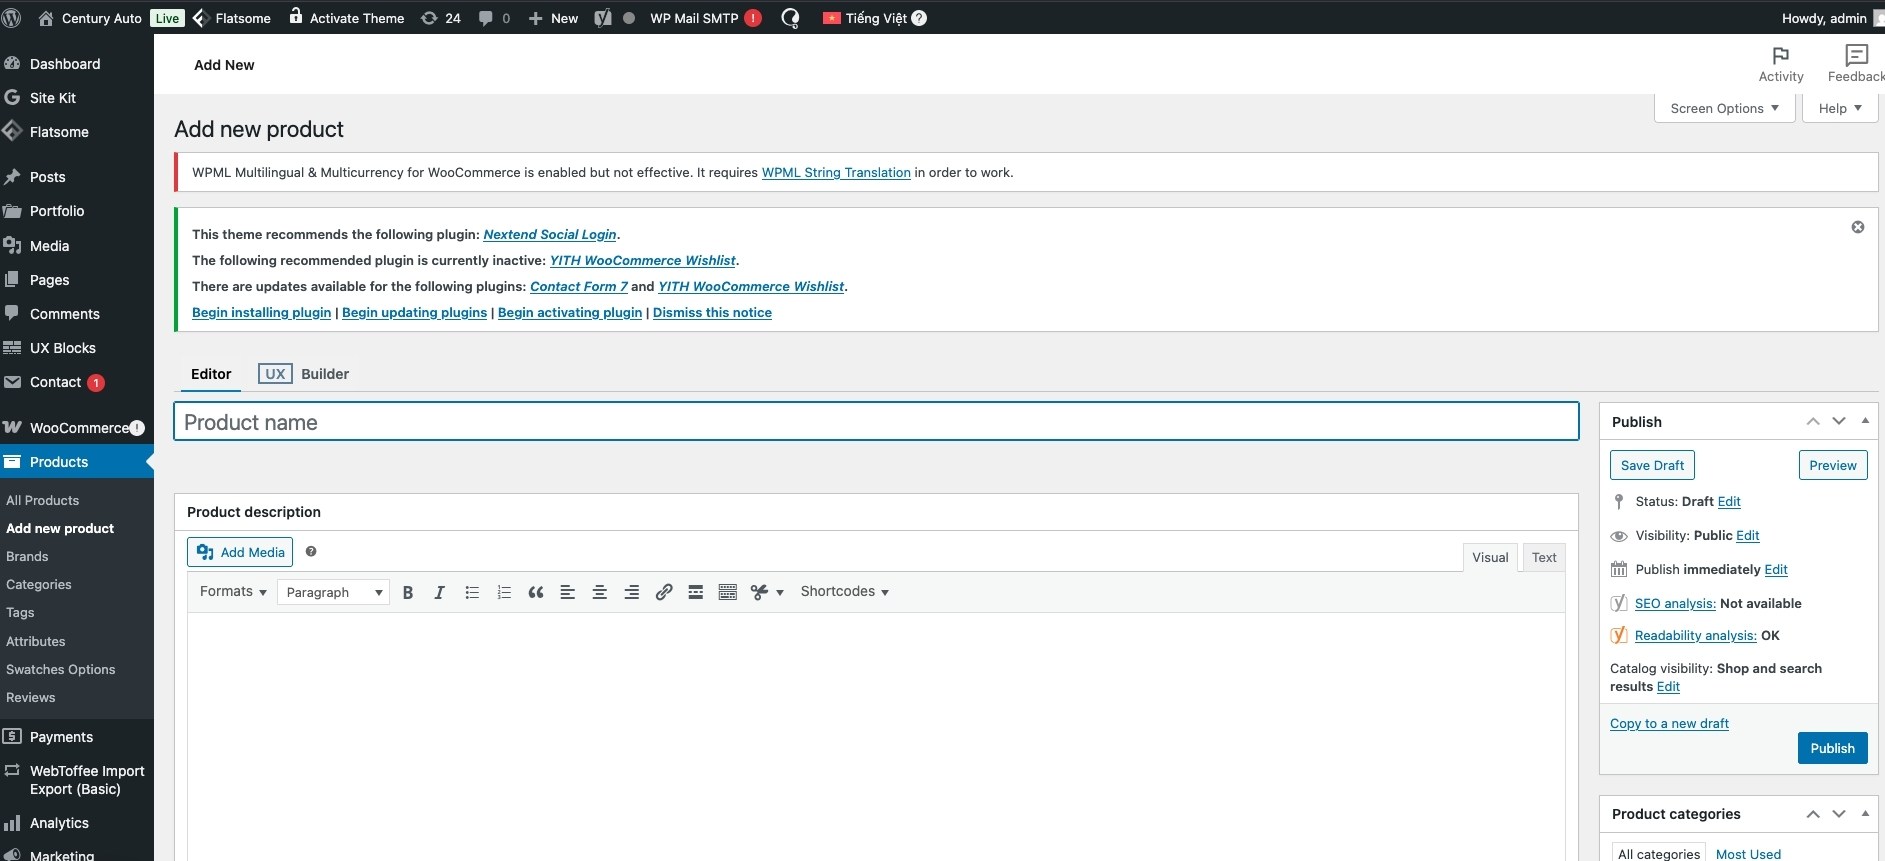Center align text with toolbar icon
This screenshot has width=1885, height=861.
pyautogui.click(x=600, y=592)
